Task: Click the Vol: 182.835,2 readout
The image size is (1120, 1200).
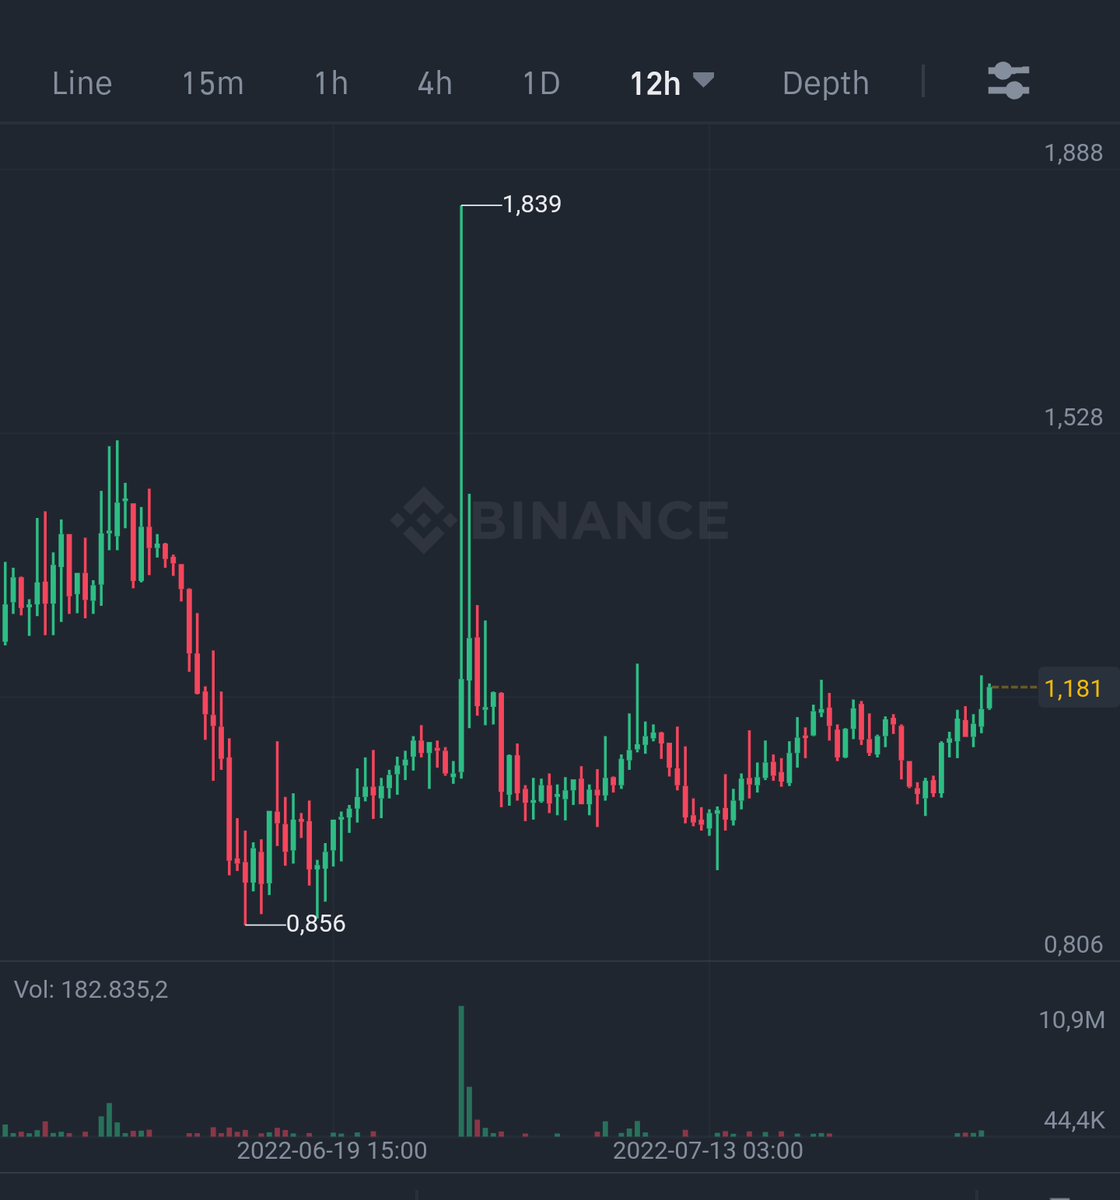Action: click(x=91, y=990)
